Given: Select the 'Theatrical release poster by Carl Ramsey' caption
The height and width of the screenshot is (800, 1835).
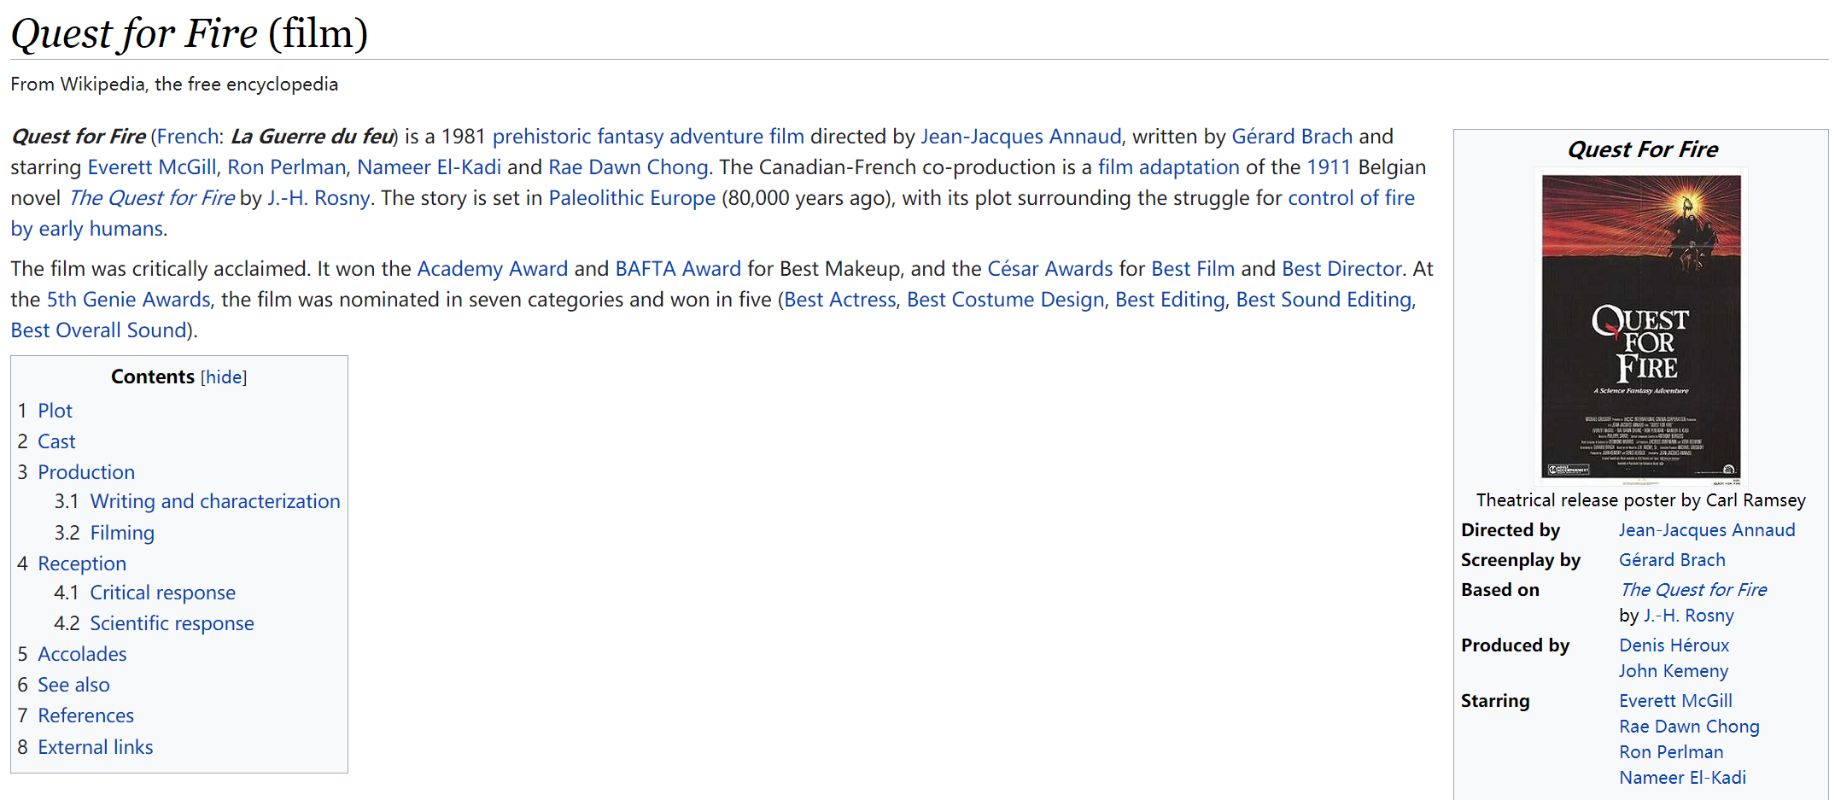Looking at the screenshot, I should (1641, 500).
